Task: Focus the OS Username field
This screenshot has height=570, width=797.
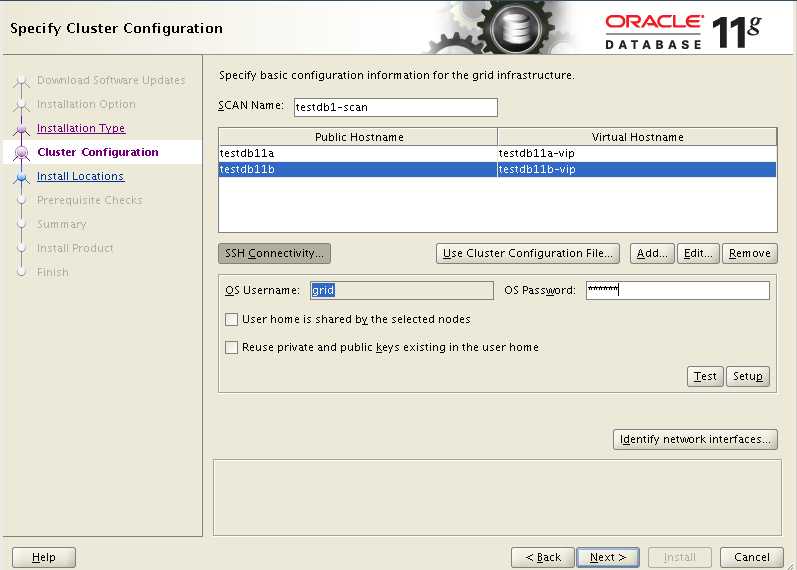Action: [x=402, y=290]
